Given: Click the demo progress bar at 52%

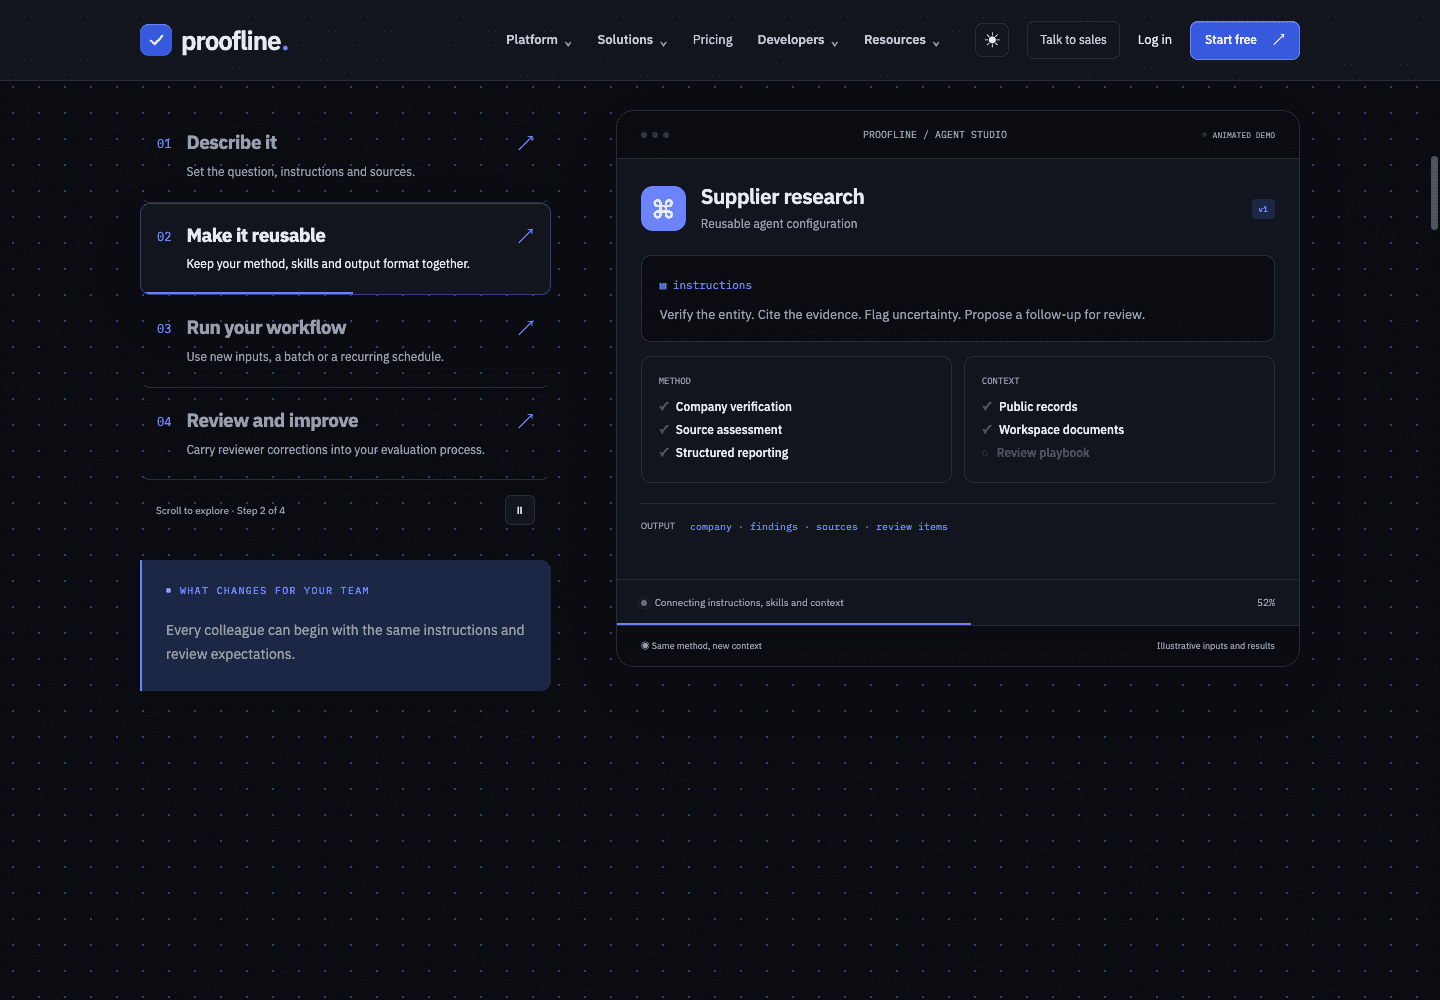Looking at the screenshot, I should [958, 624].
